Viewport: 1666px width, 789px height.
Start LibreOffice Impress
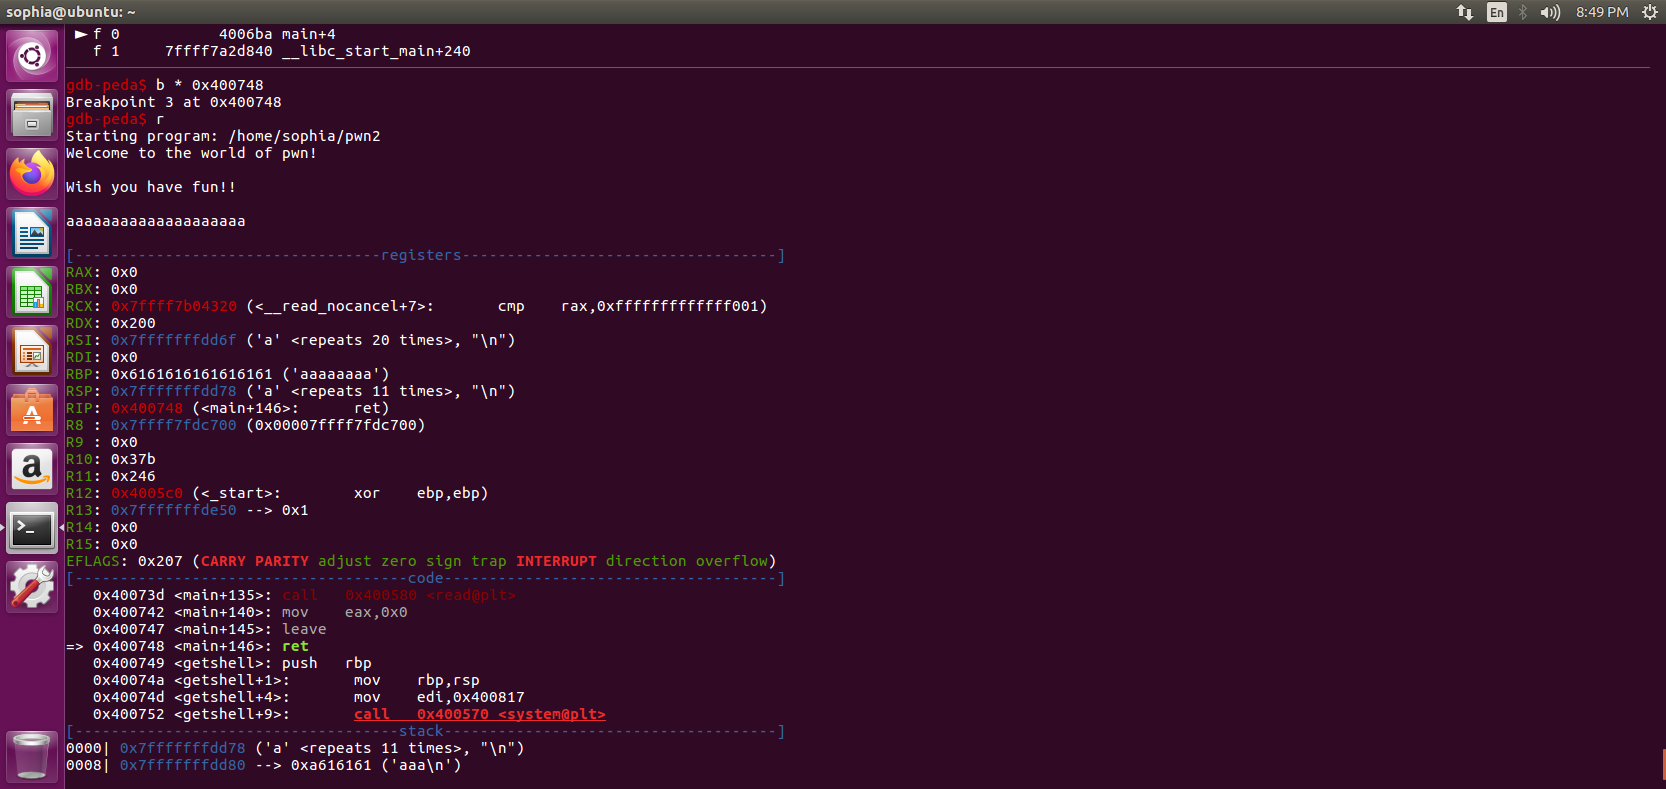point(32,352)
